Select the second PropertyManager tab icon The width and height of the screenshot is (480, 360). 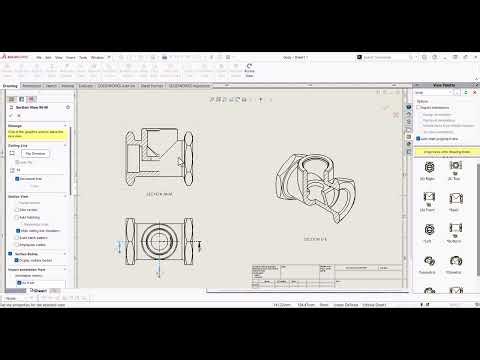(x=22, y=99)
